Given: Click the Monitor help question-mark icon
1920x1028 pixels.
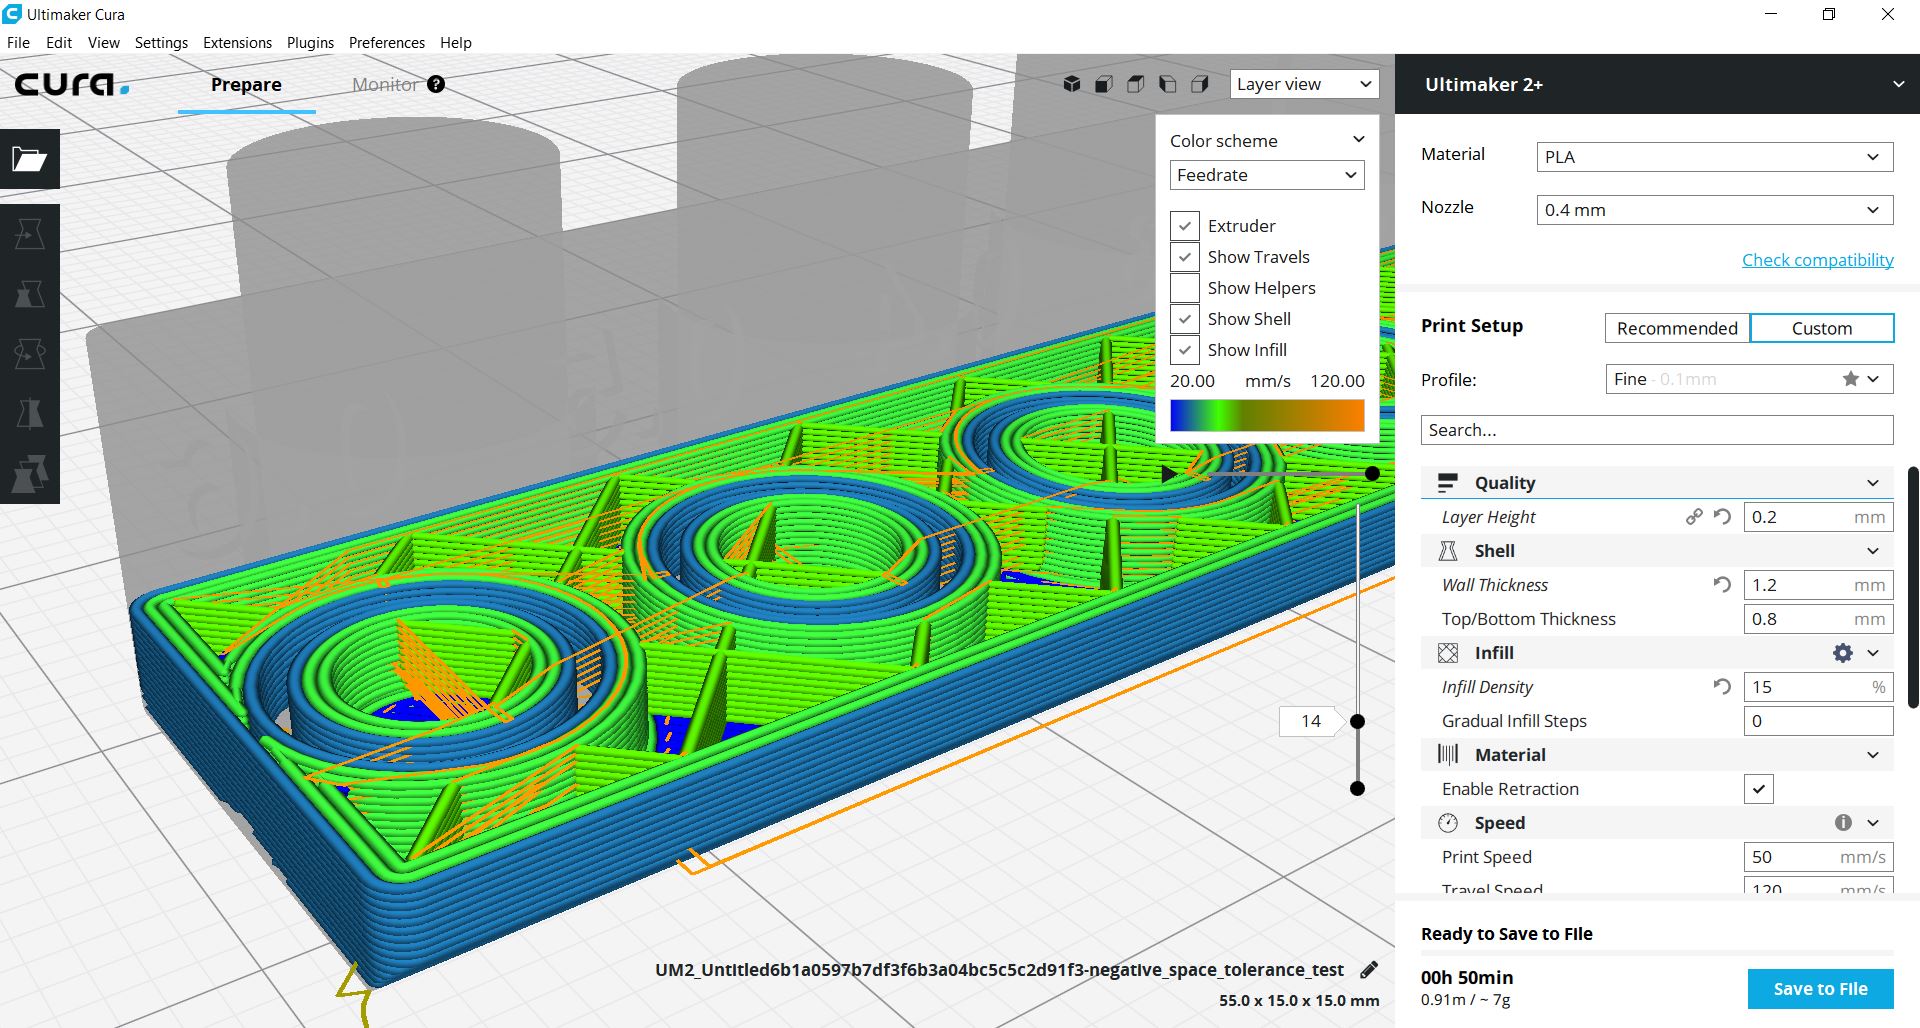Looking at the screenshot, I should click(x=436, y=84).
